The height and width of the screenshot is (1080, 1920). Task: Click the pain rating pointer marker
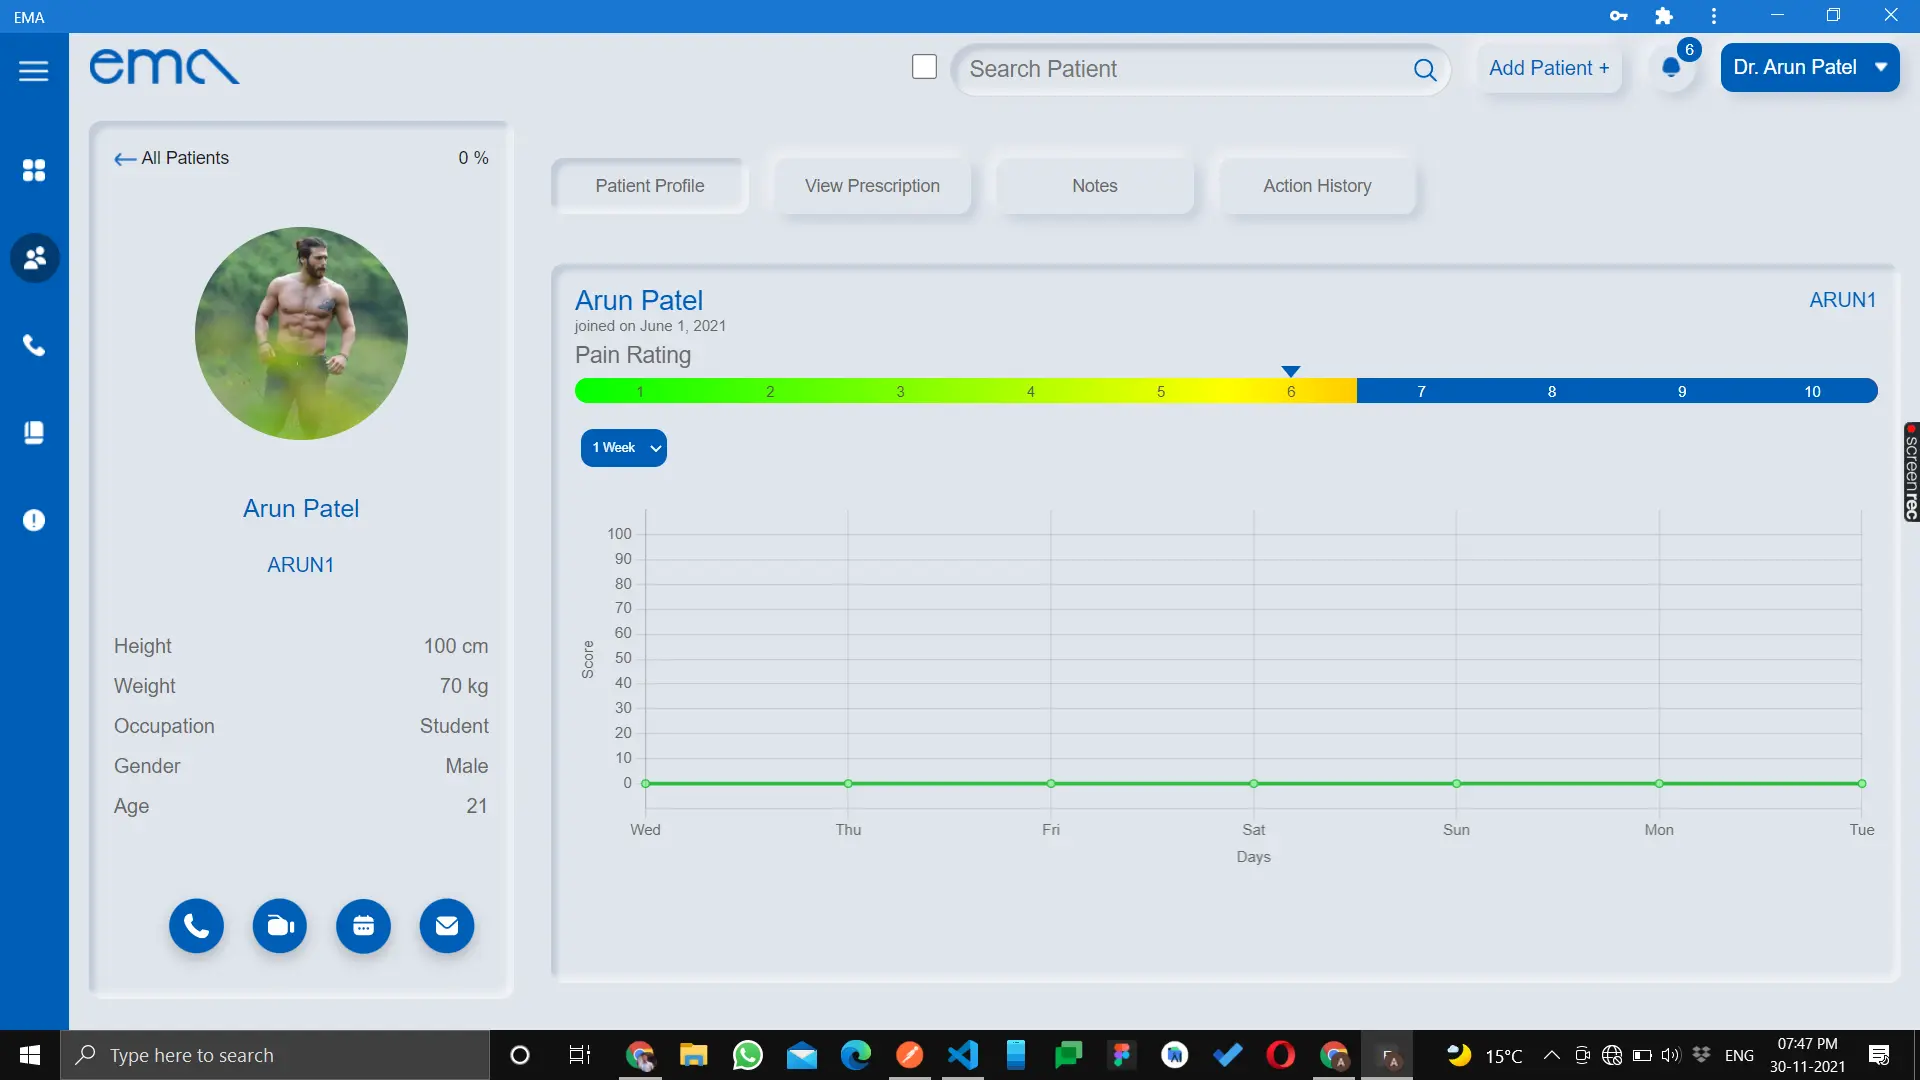tap(1291, 371)
